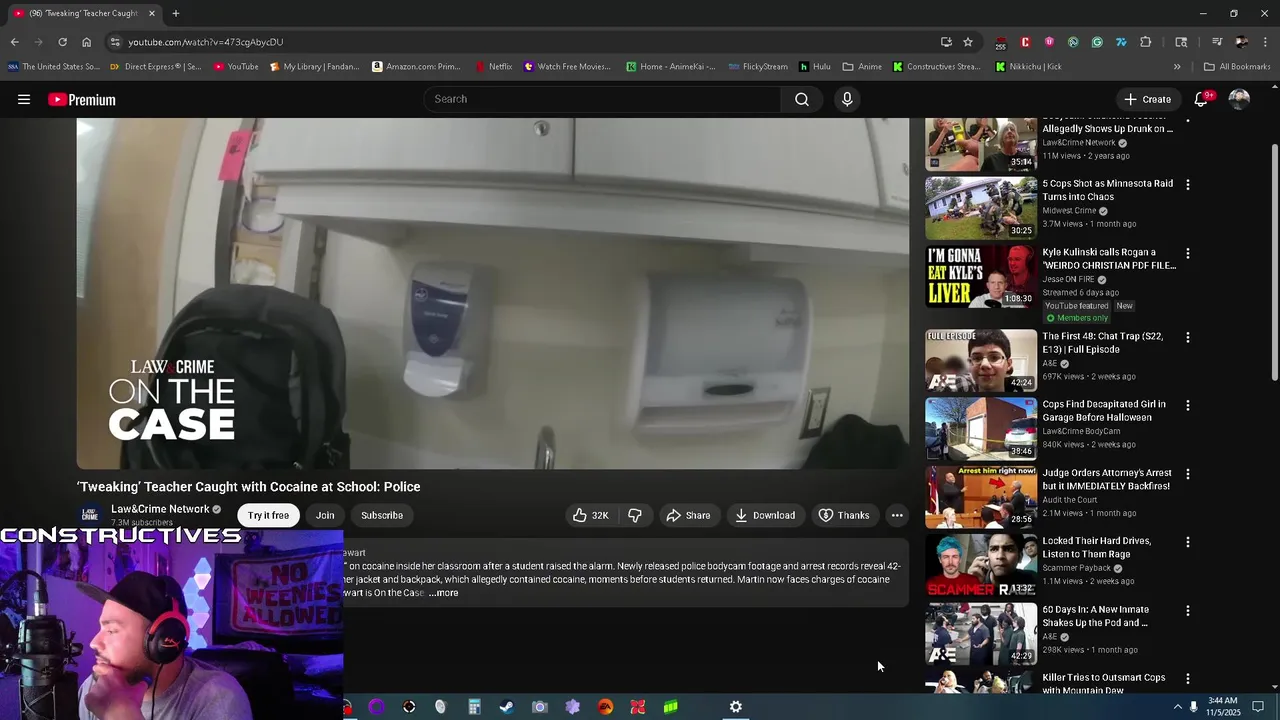This screenshot has height=720, width=1280.
Task: Open The First 48 Chat Trap thumbnail
Action: point(981,361)
